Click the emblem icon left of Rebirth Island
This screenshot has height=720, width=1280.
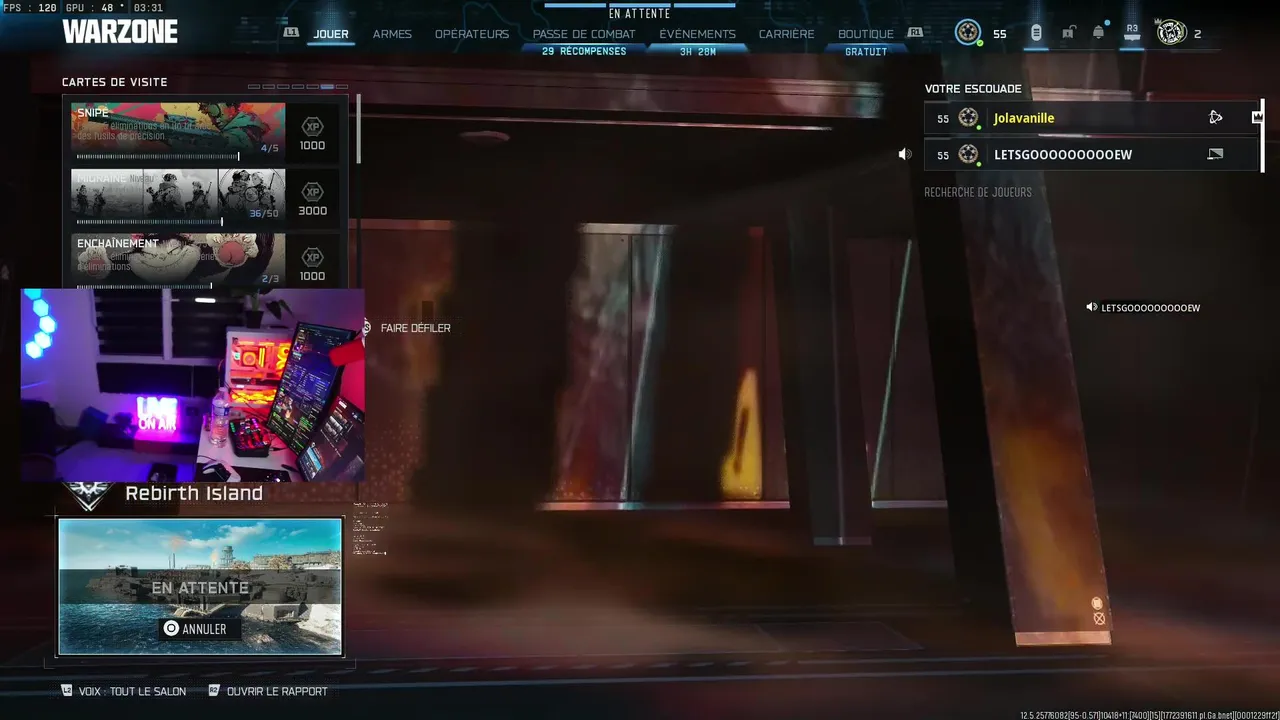[x=88, y=494]
